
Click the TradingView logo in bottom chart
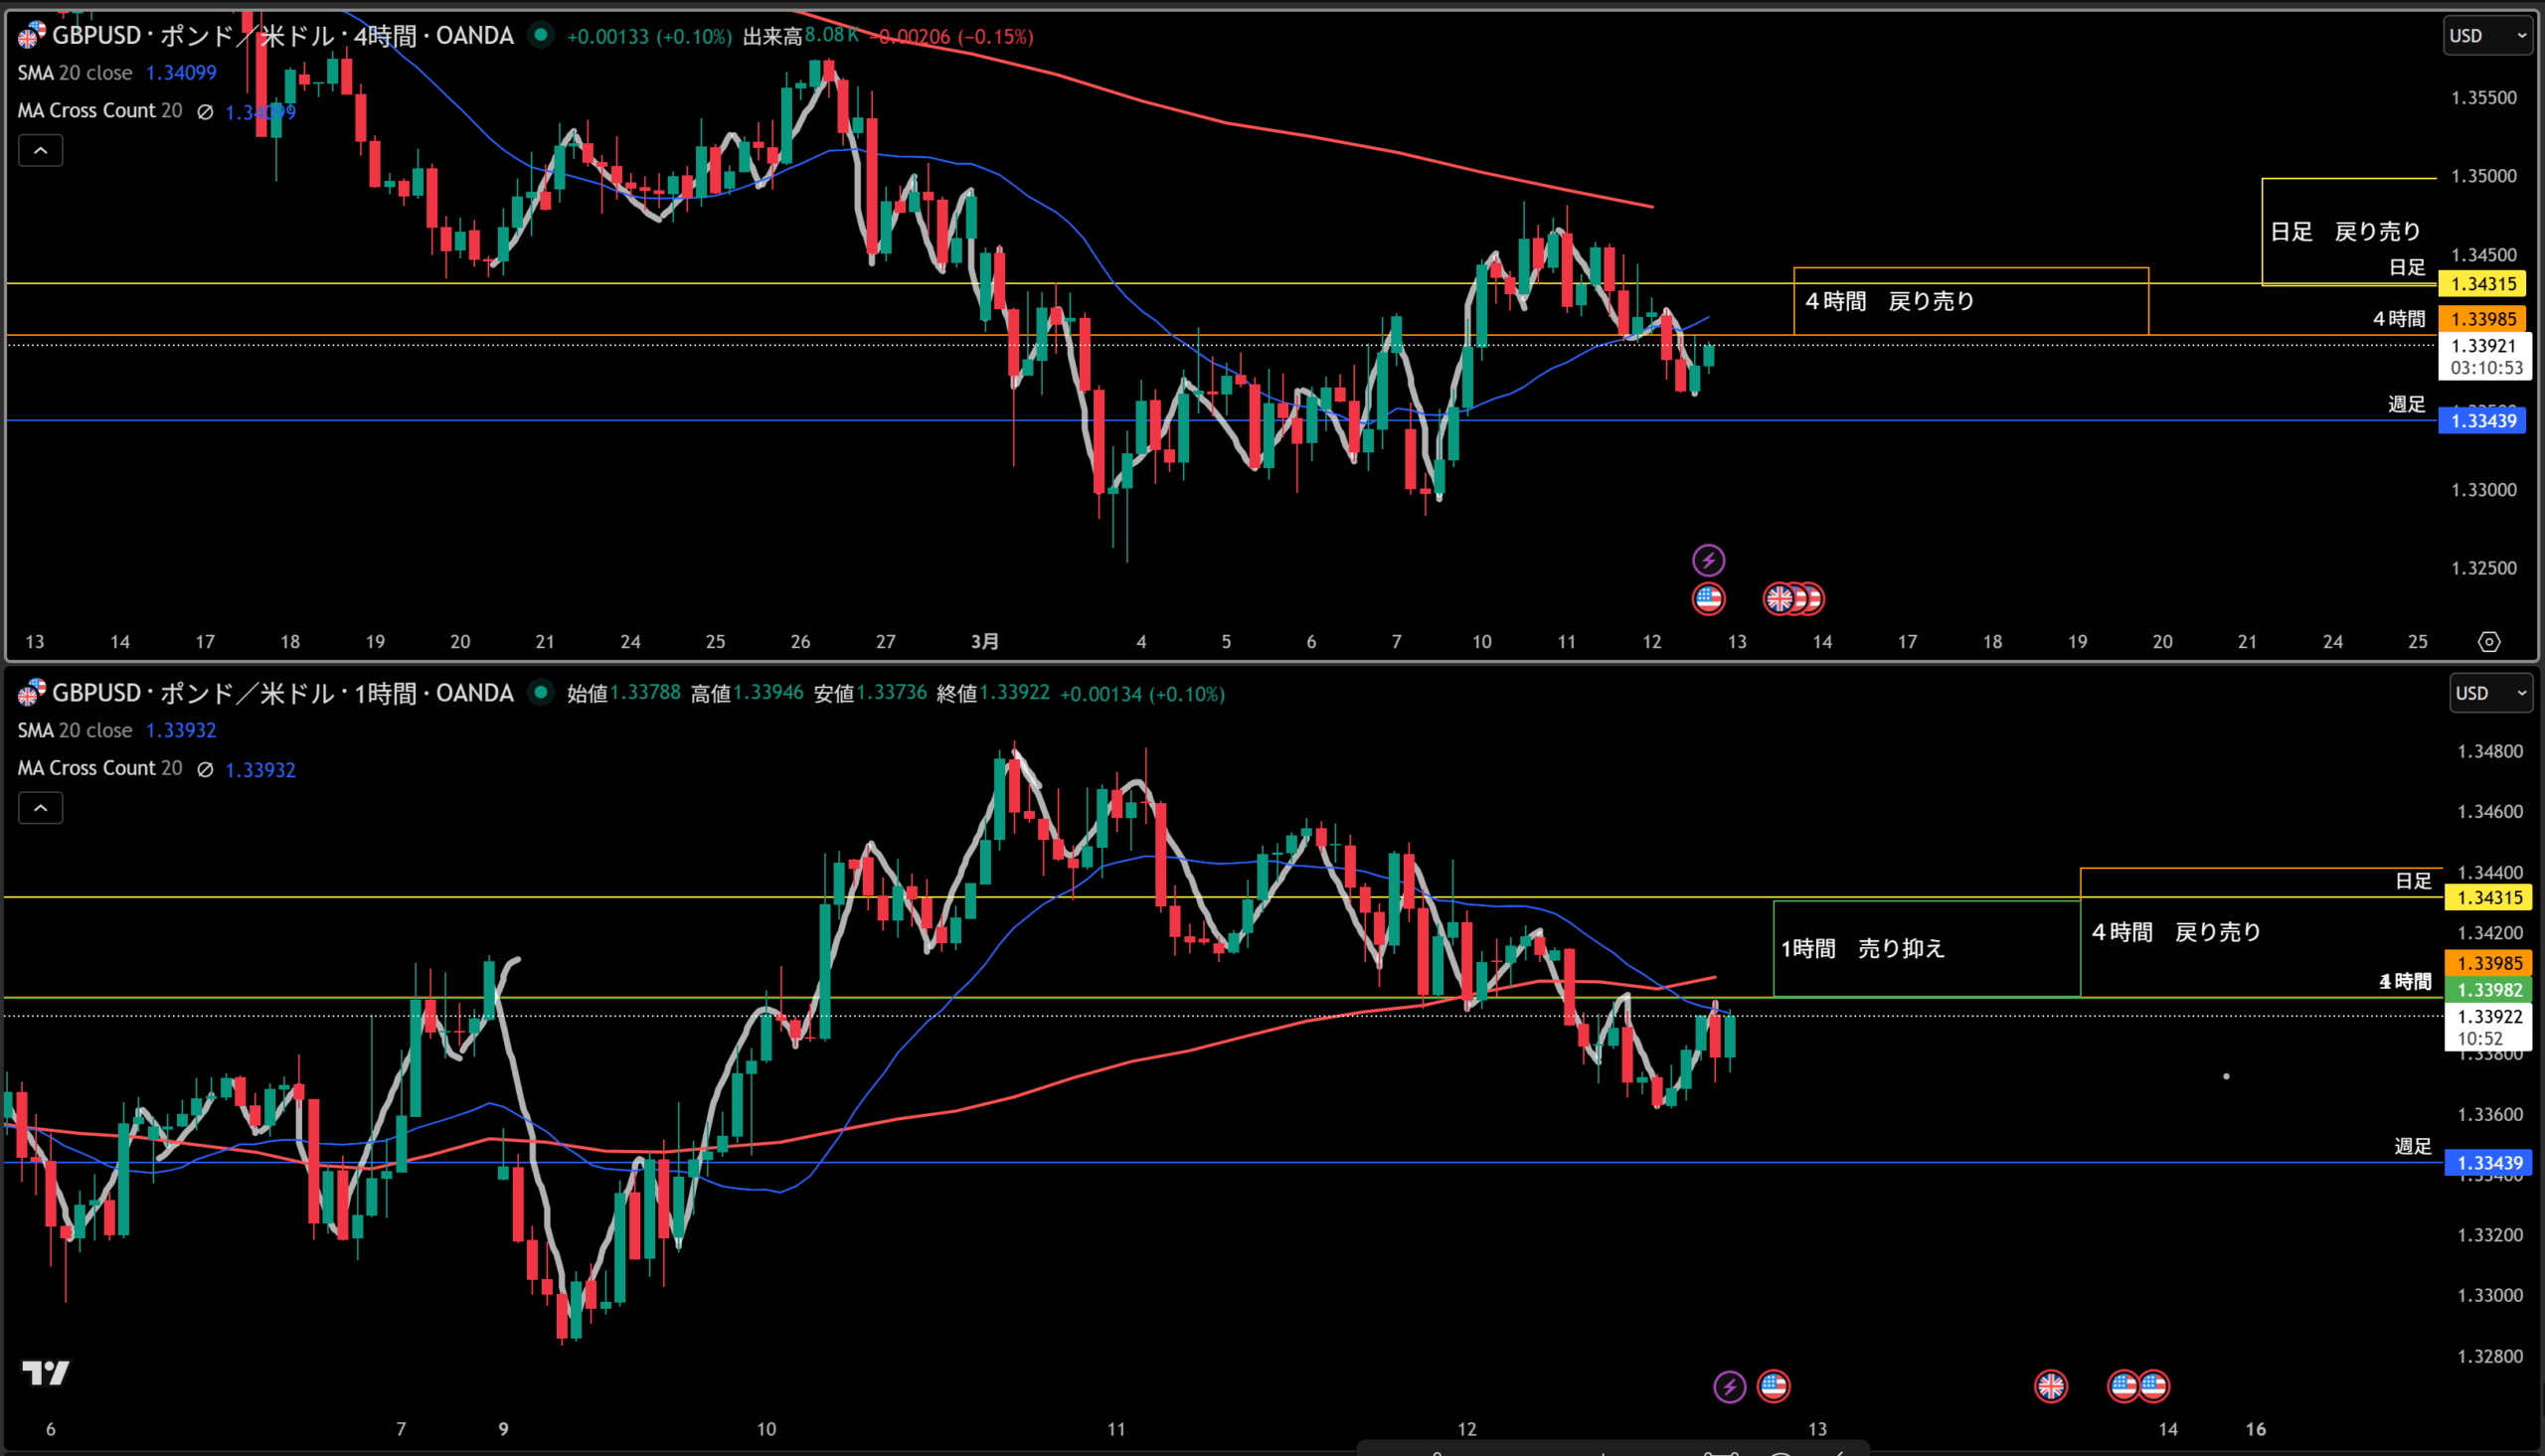[46, 1373]
